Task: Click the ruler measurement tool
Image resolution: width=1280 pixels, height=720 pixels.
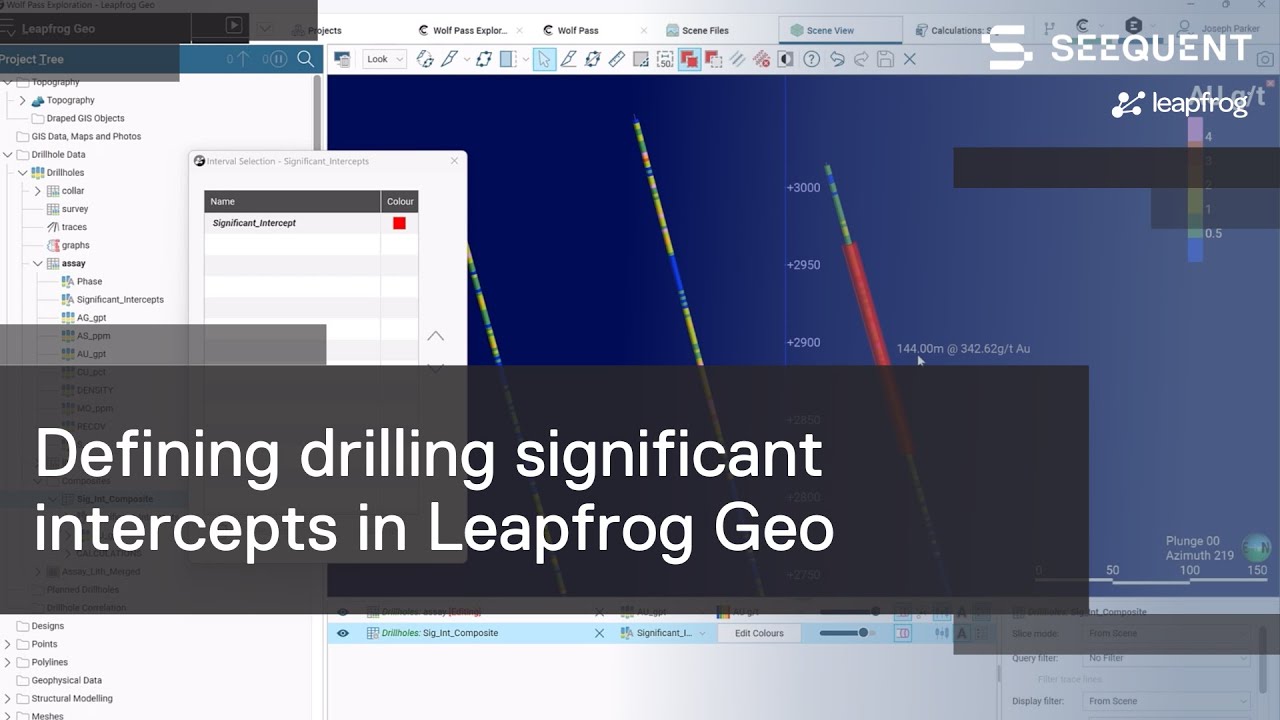Action: (616, 59)
